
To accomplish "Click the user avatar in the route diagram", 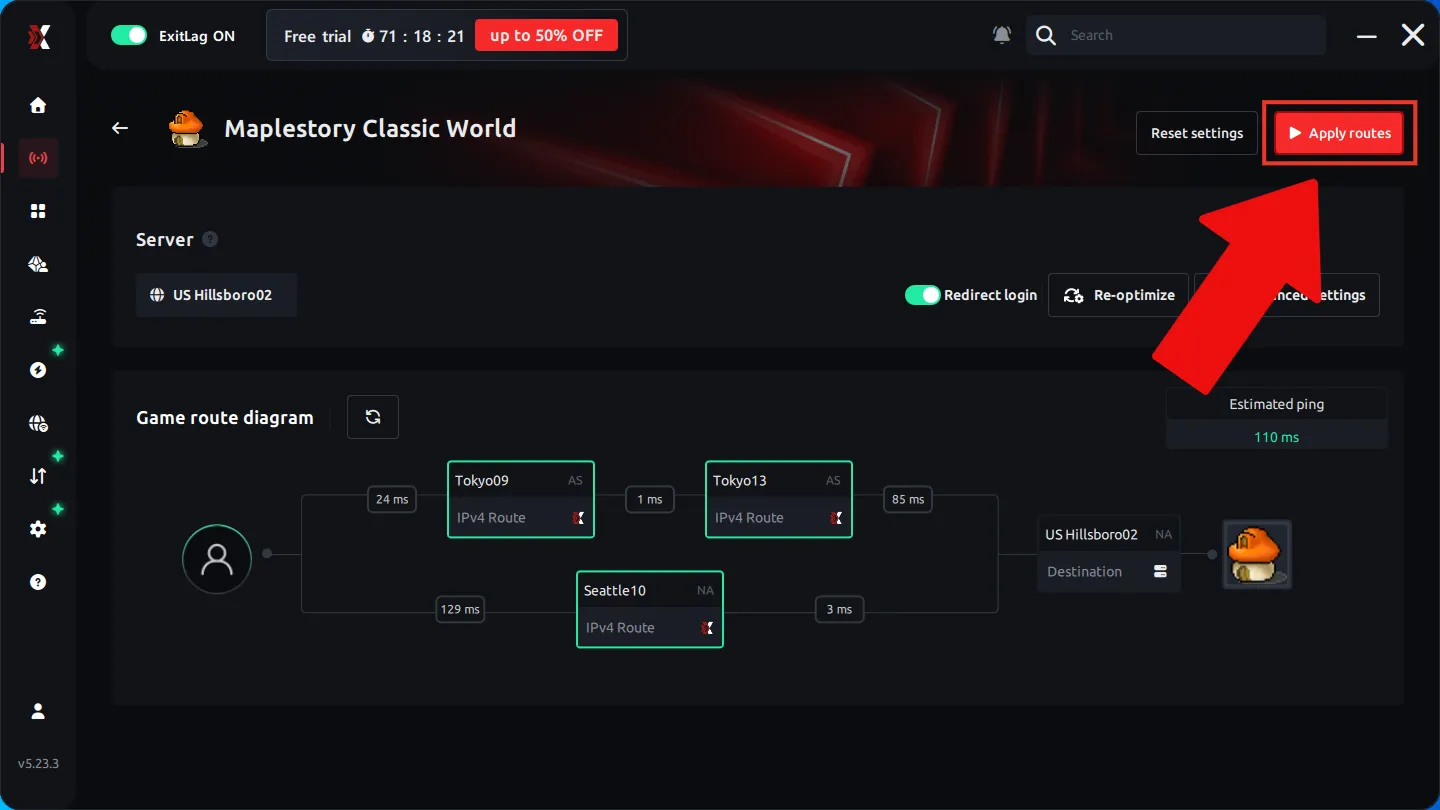I will pyautogui.click(x=217, y=559).
